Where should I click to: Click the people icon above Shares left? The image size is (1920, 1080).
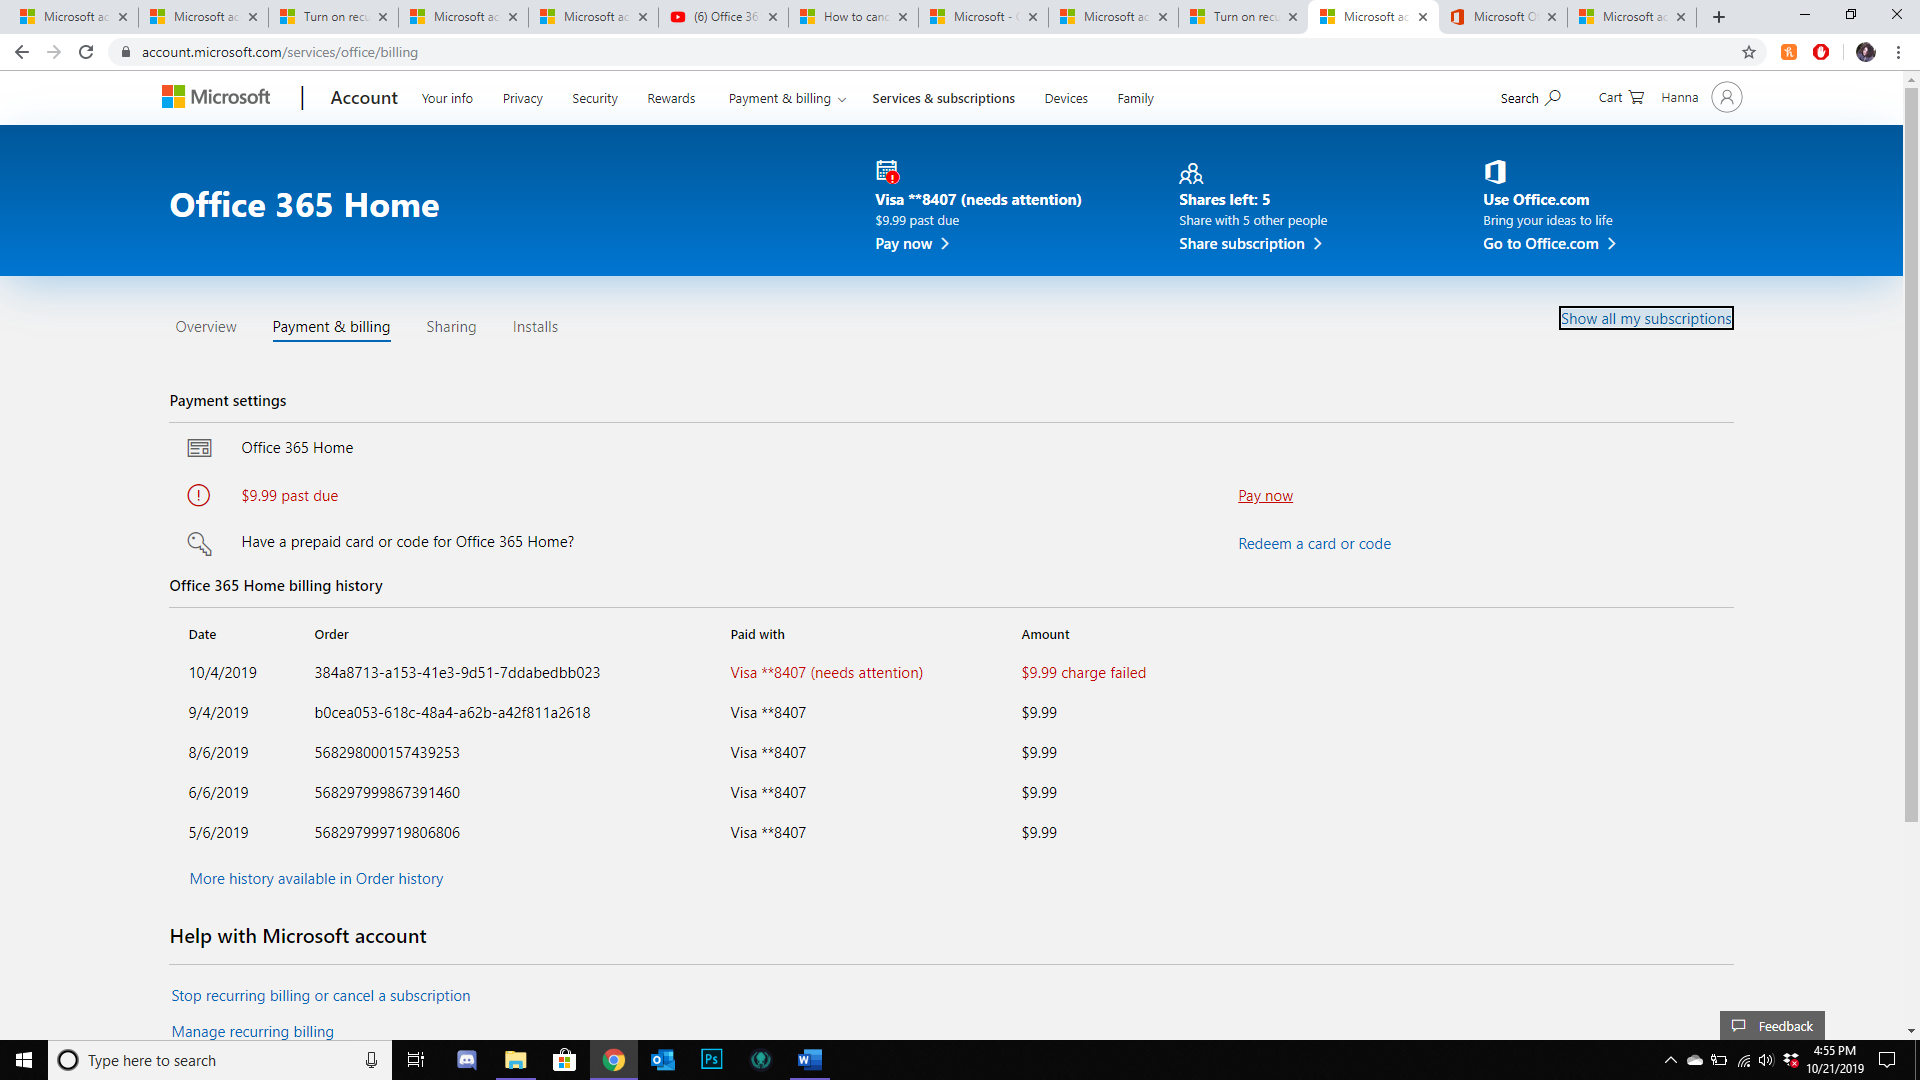tap(1190, 173)
